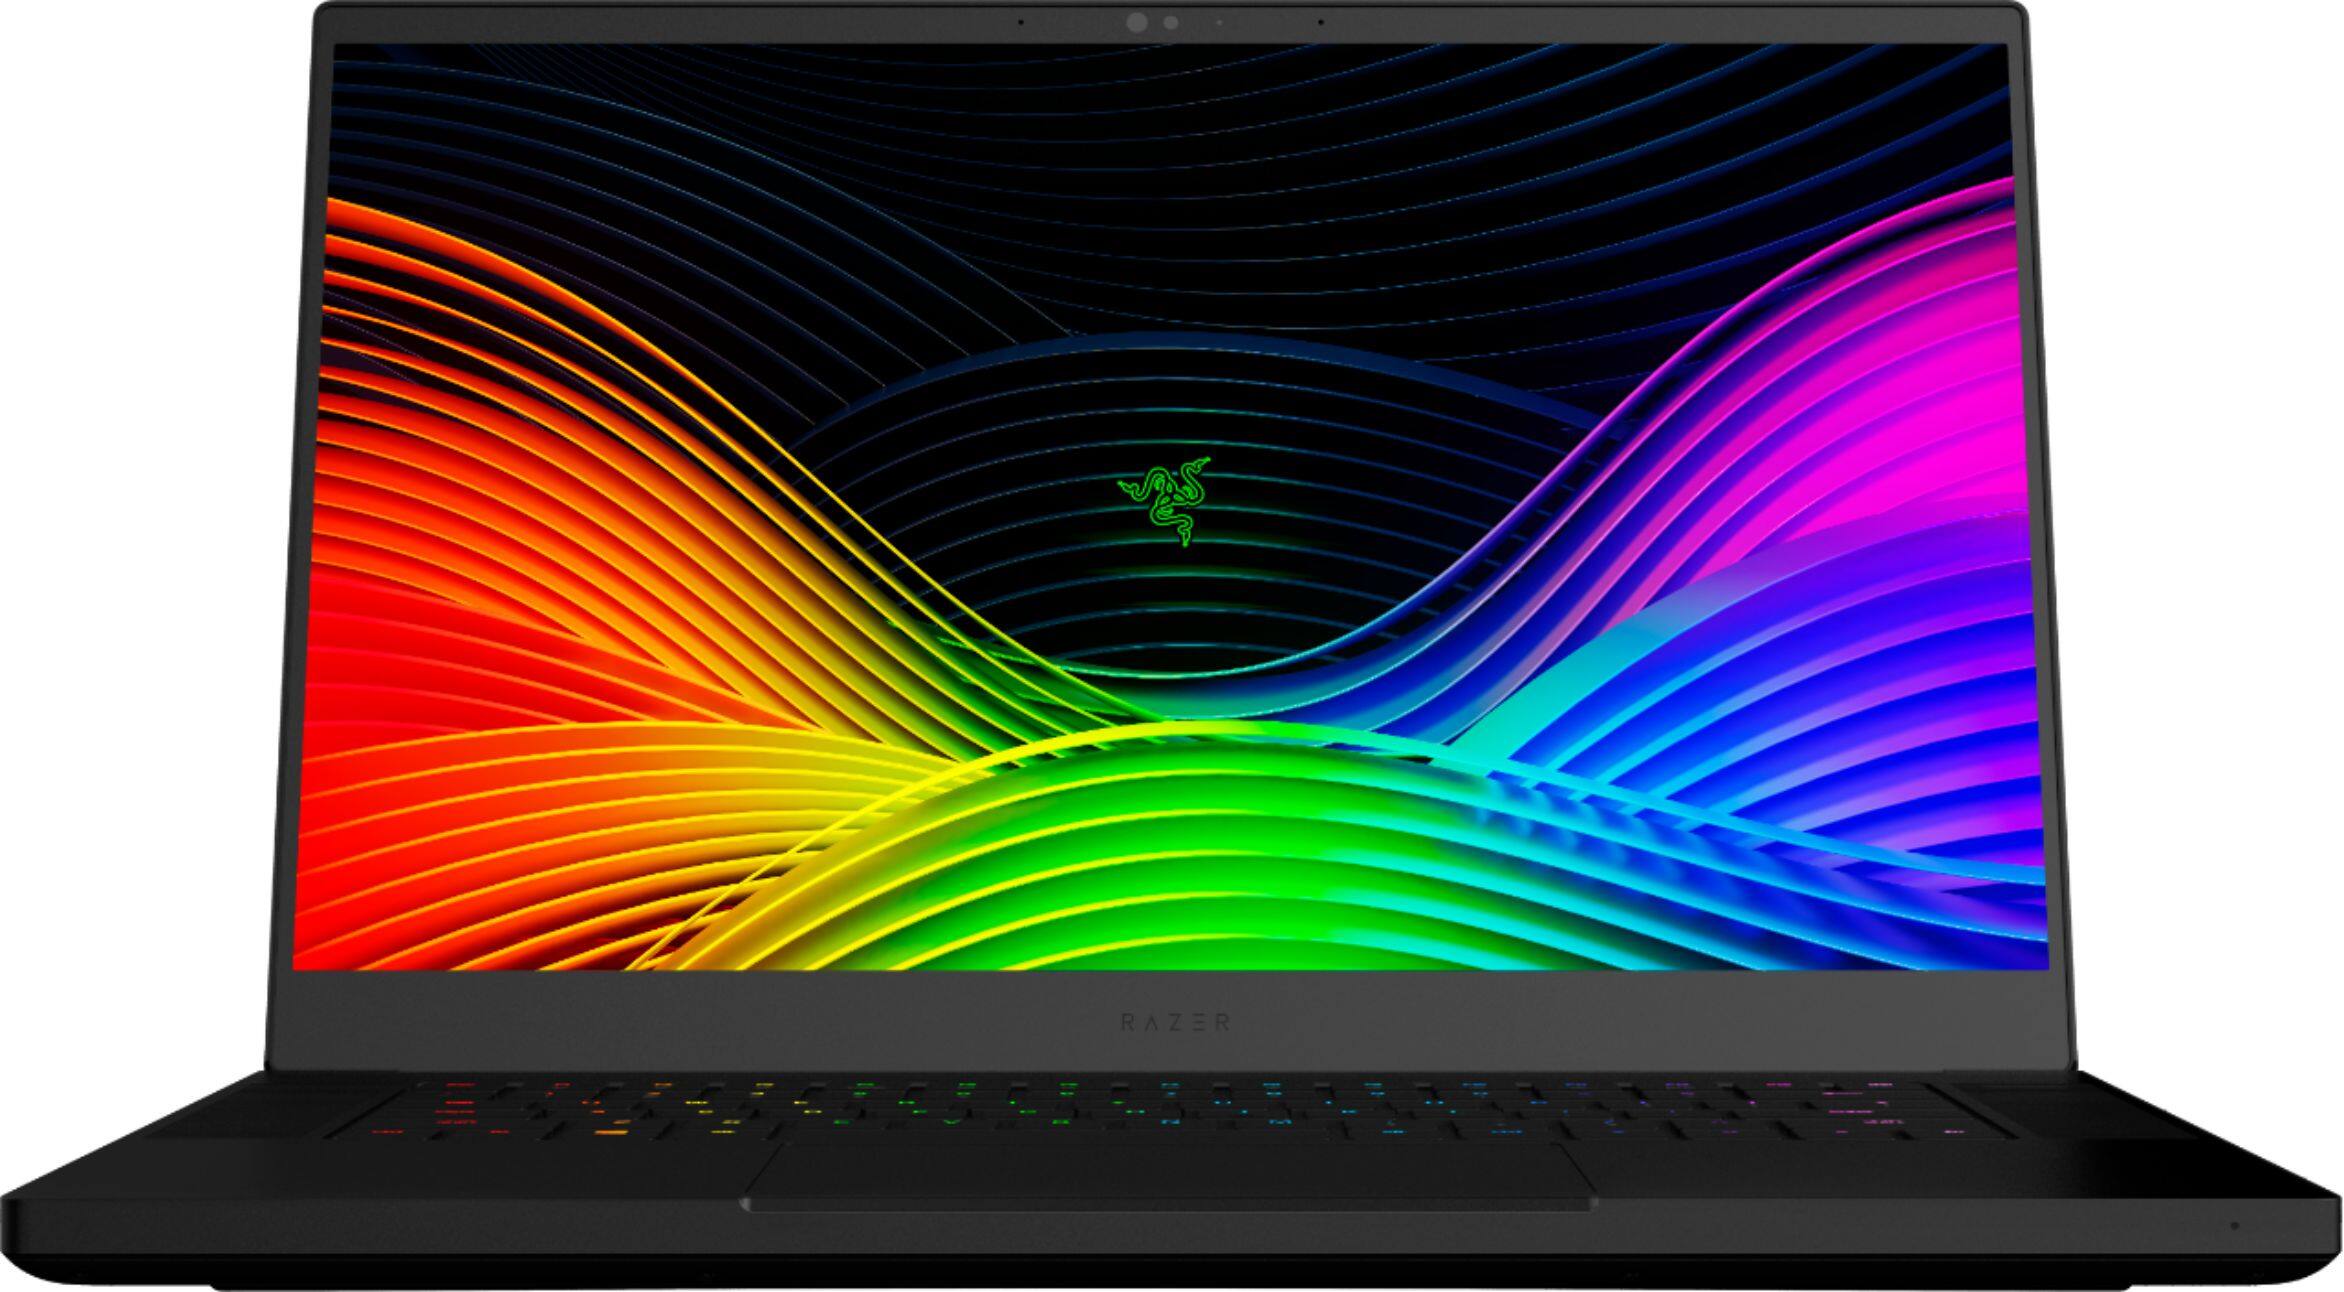Click right microphone hole on top bezel
Viewport: 2344px width, 1292px height.
[1321, 21]
